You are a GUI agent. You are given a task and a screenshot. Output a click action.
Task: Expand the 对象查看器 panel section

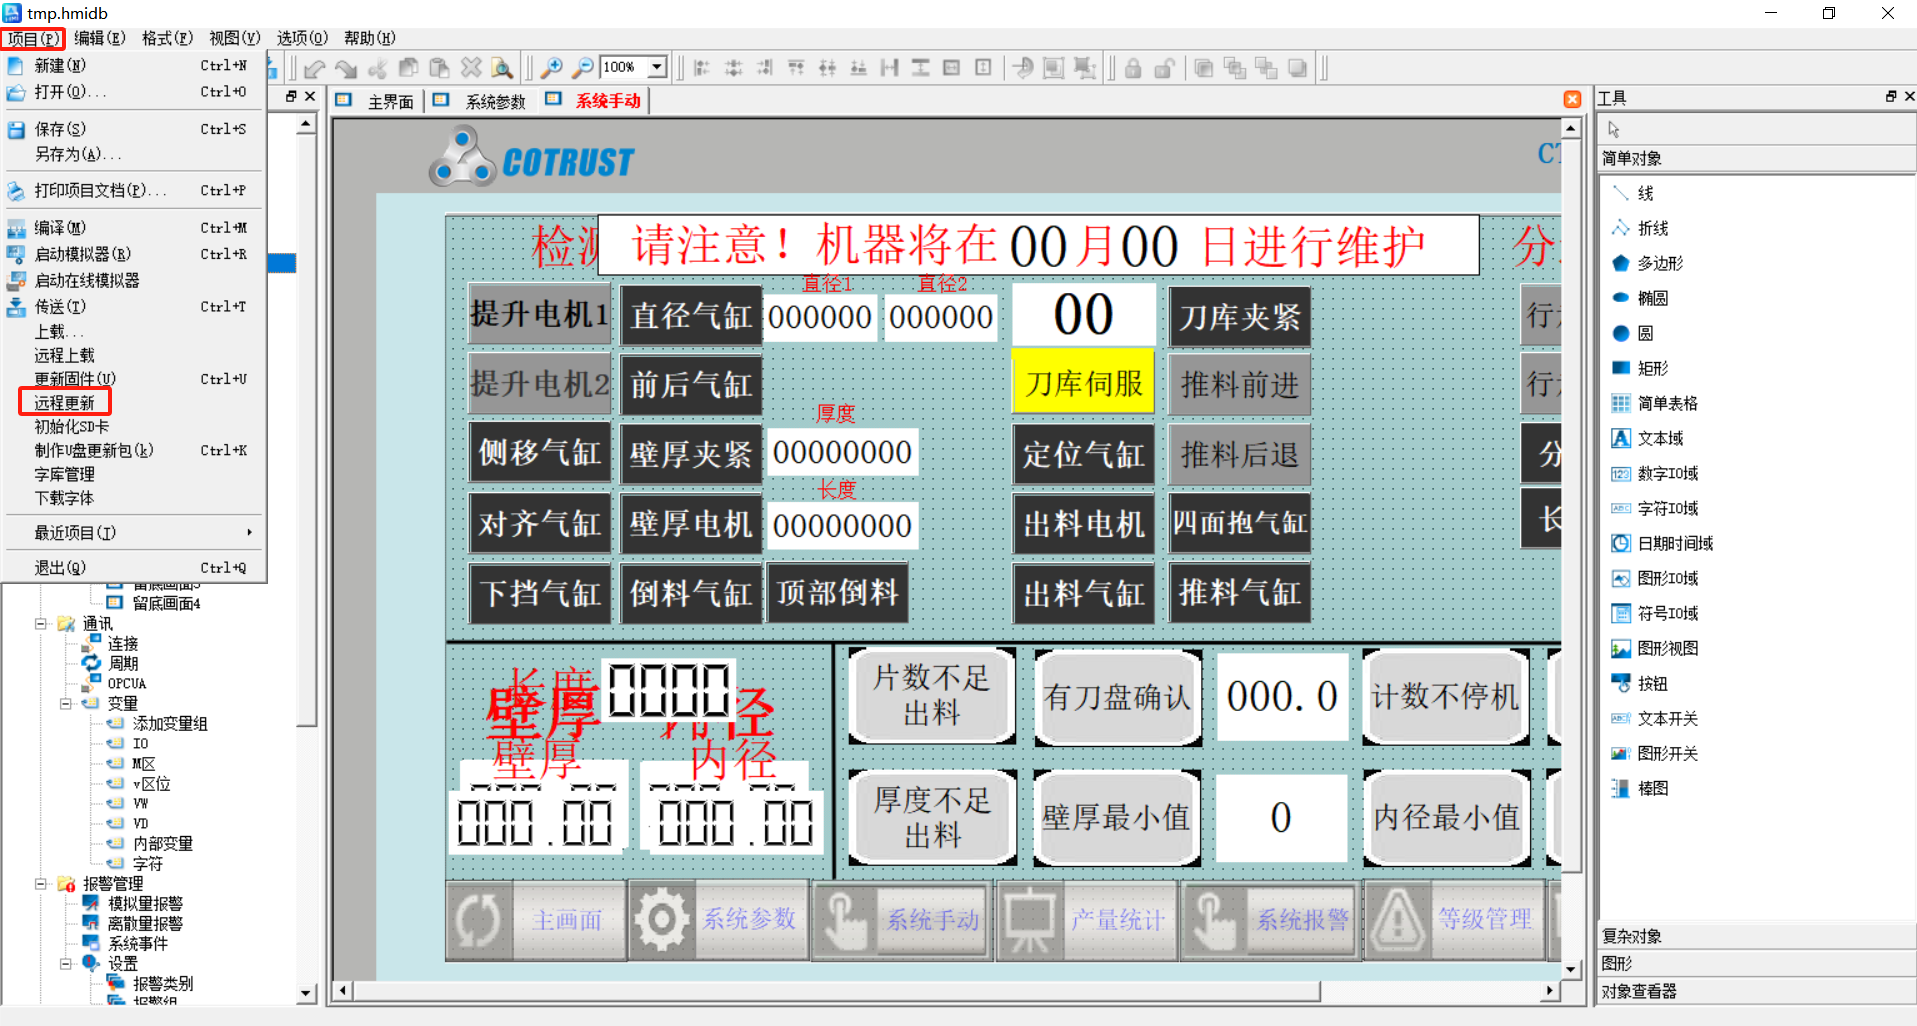click(1755, 991)
